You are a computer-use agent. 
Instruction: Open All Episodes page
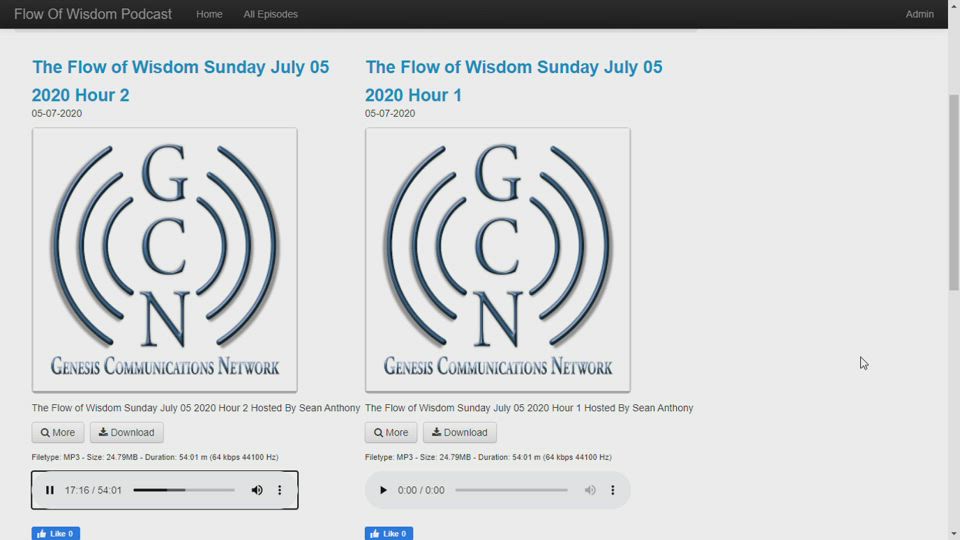[270, 14]
